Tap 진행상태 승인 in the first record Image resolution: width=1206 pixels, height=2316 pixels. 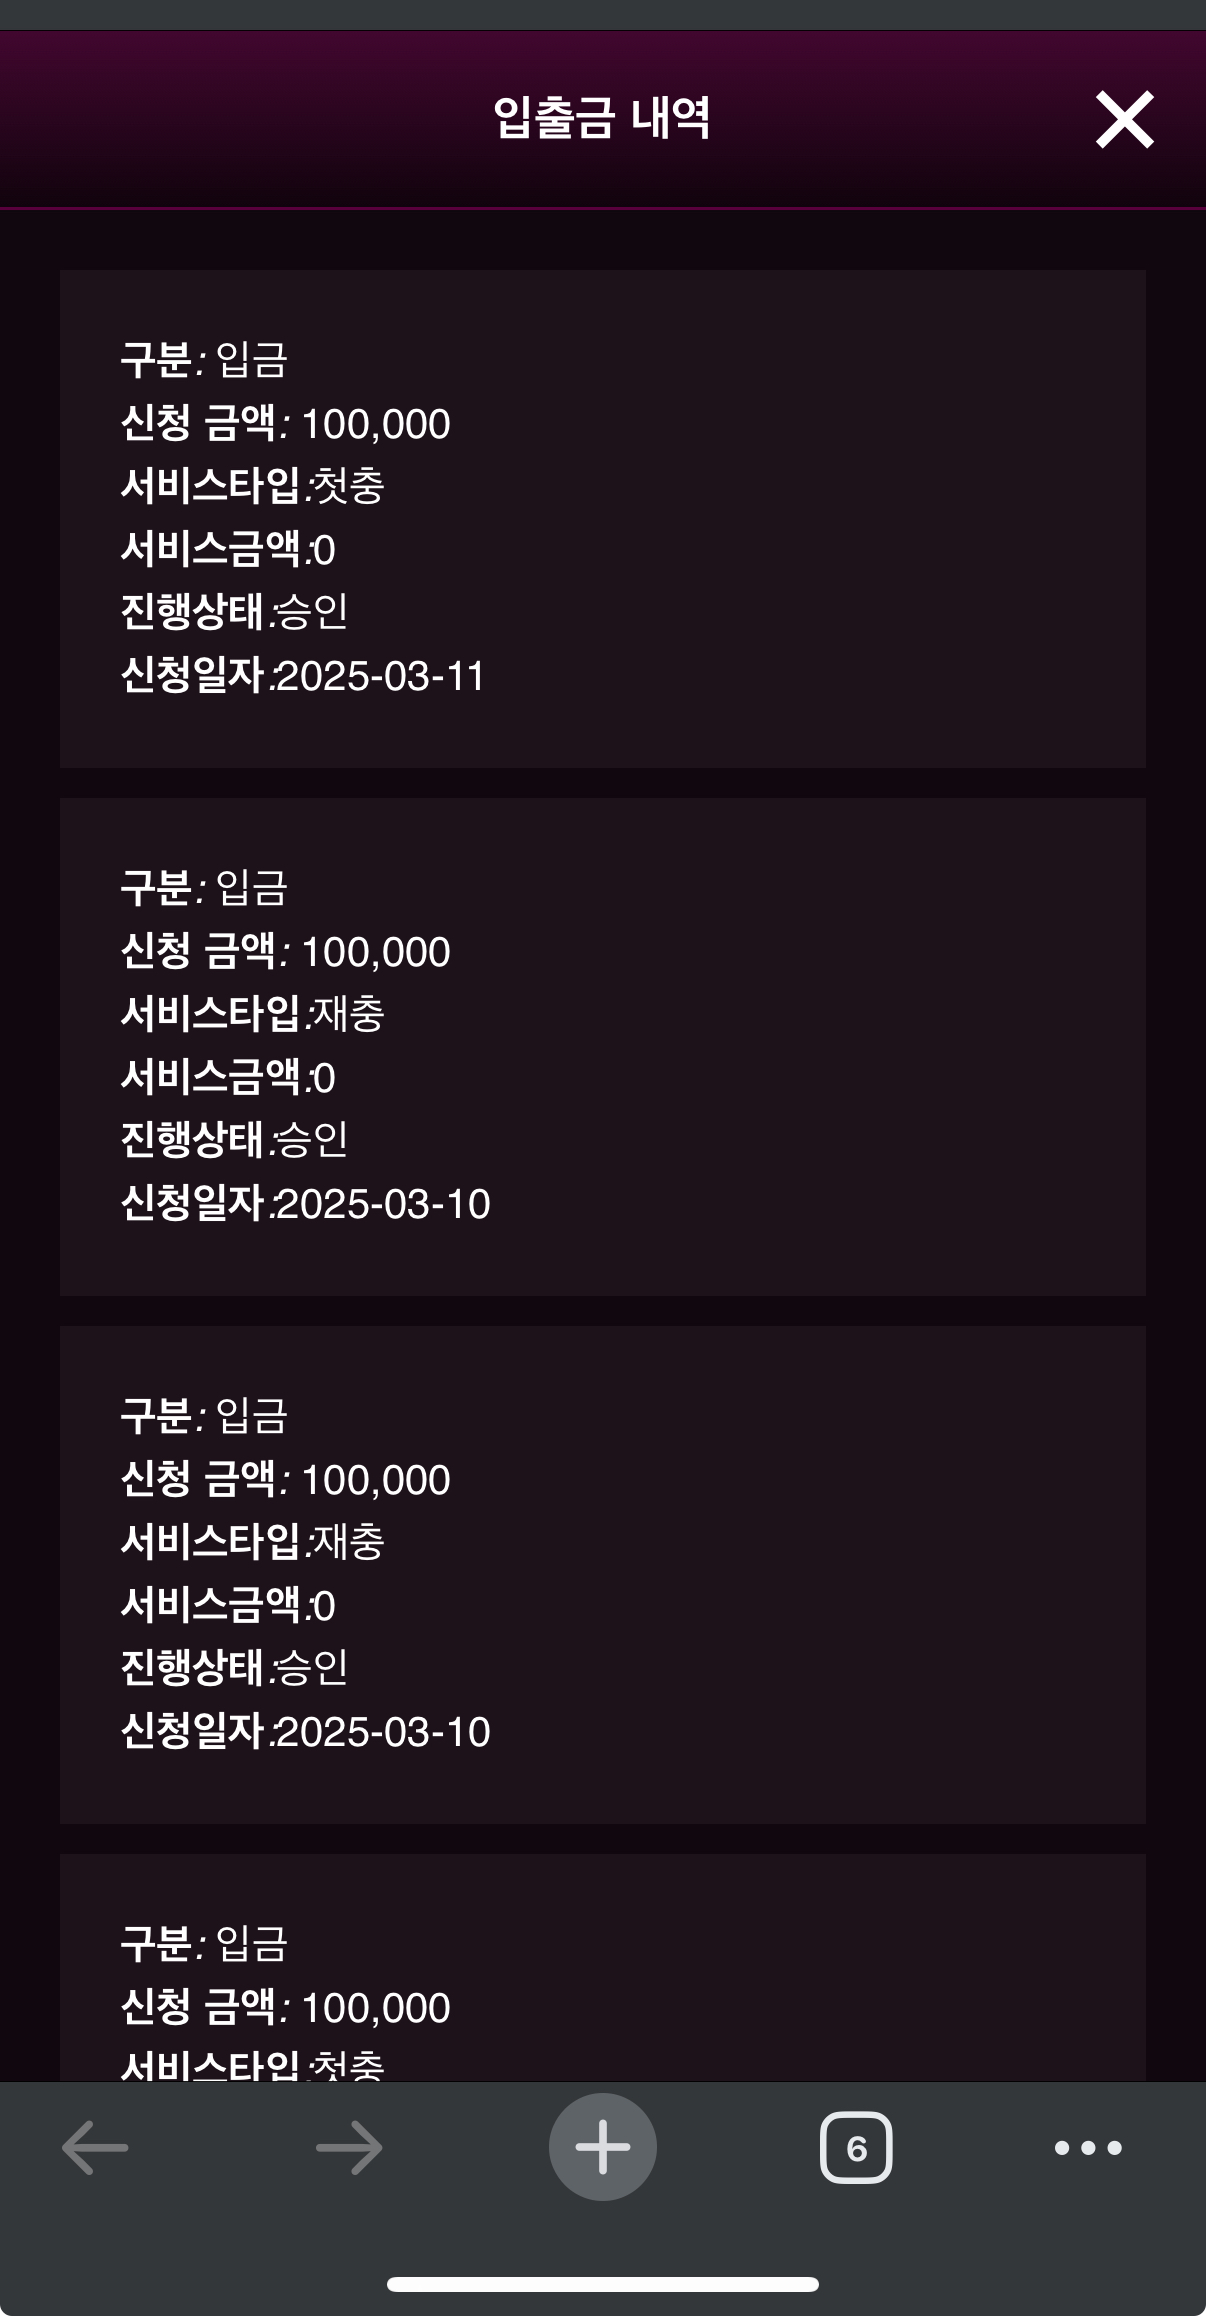coord(234,611)
